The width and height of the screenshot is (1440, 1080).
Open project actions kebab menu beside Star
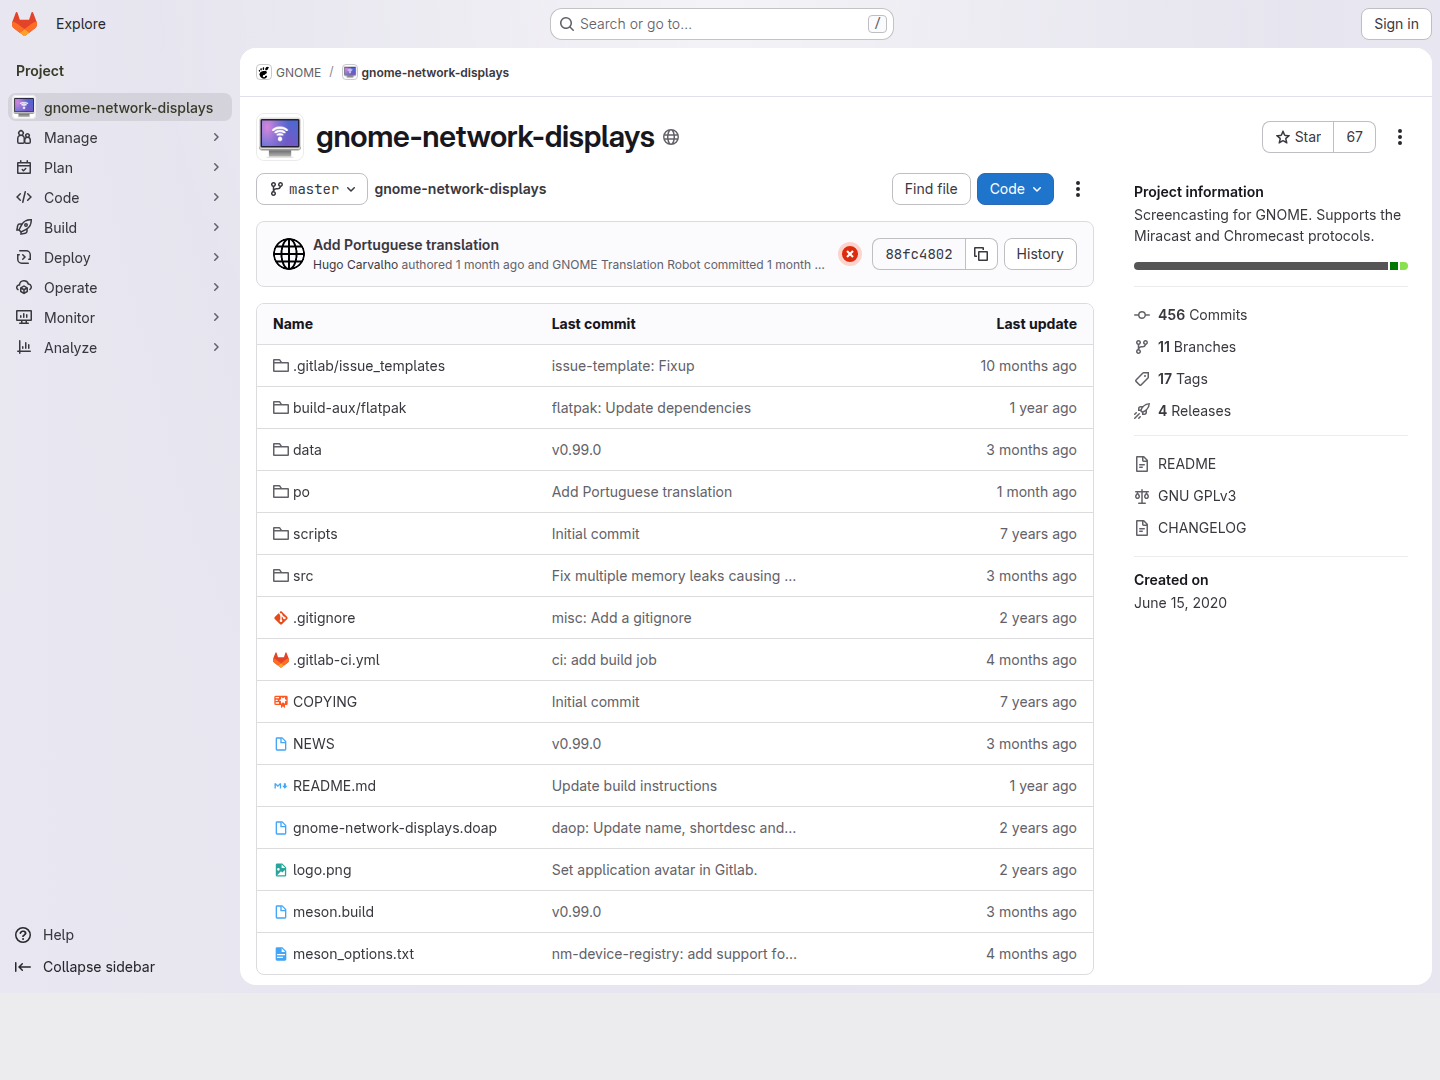[x=1400, y=137]
